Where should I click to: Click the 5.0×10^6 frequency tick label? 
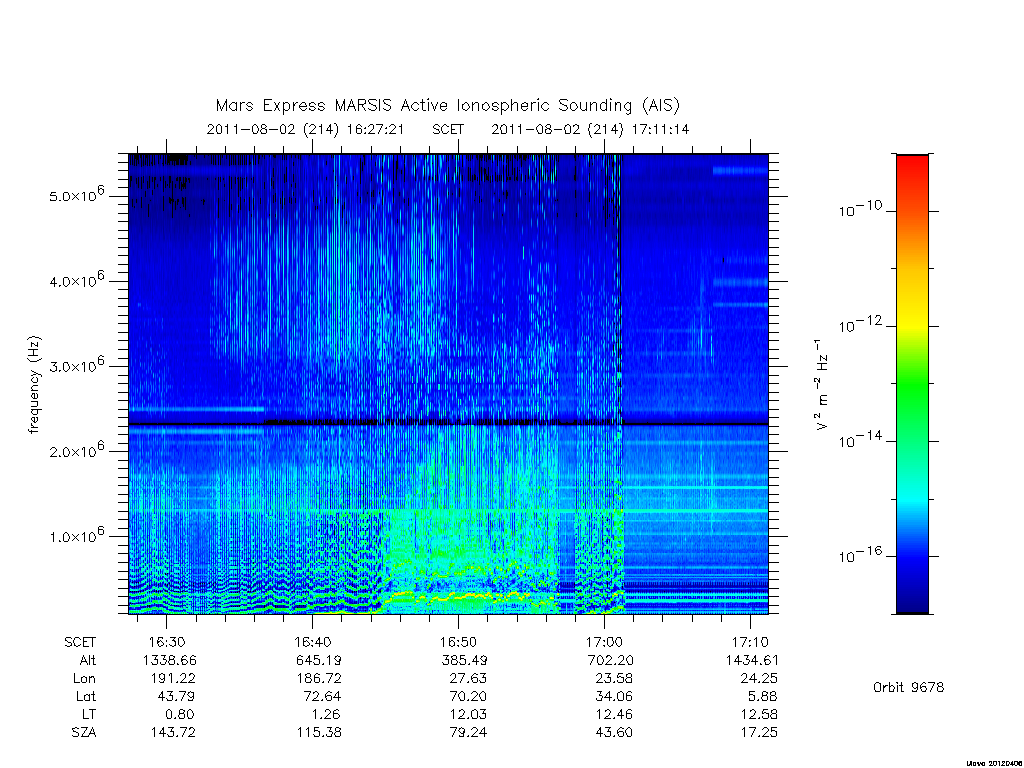(x=76, y=195)
